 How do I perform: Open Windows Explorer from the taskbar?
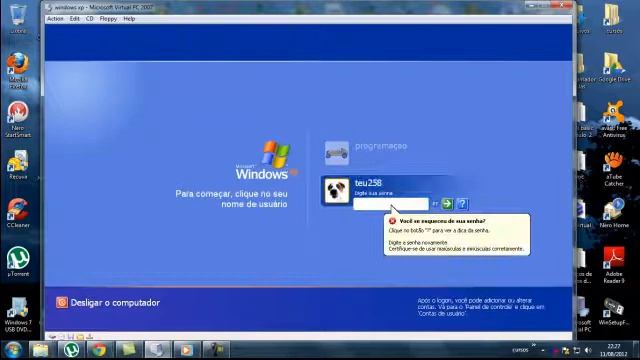pos(41,350)
